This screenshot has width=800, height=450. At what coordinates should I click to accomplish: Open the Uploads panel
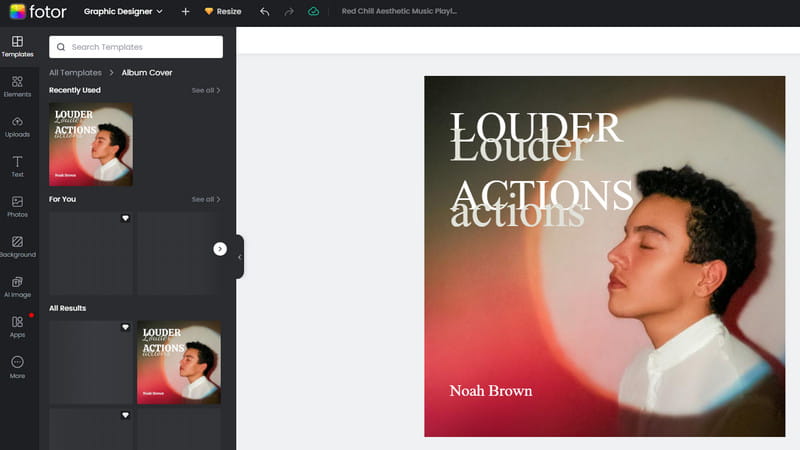pyautogui.click(x=17, y=126)
